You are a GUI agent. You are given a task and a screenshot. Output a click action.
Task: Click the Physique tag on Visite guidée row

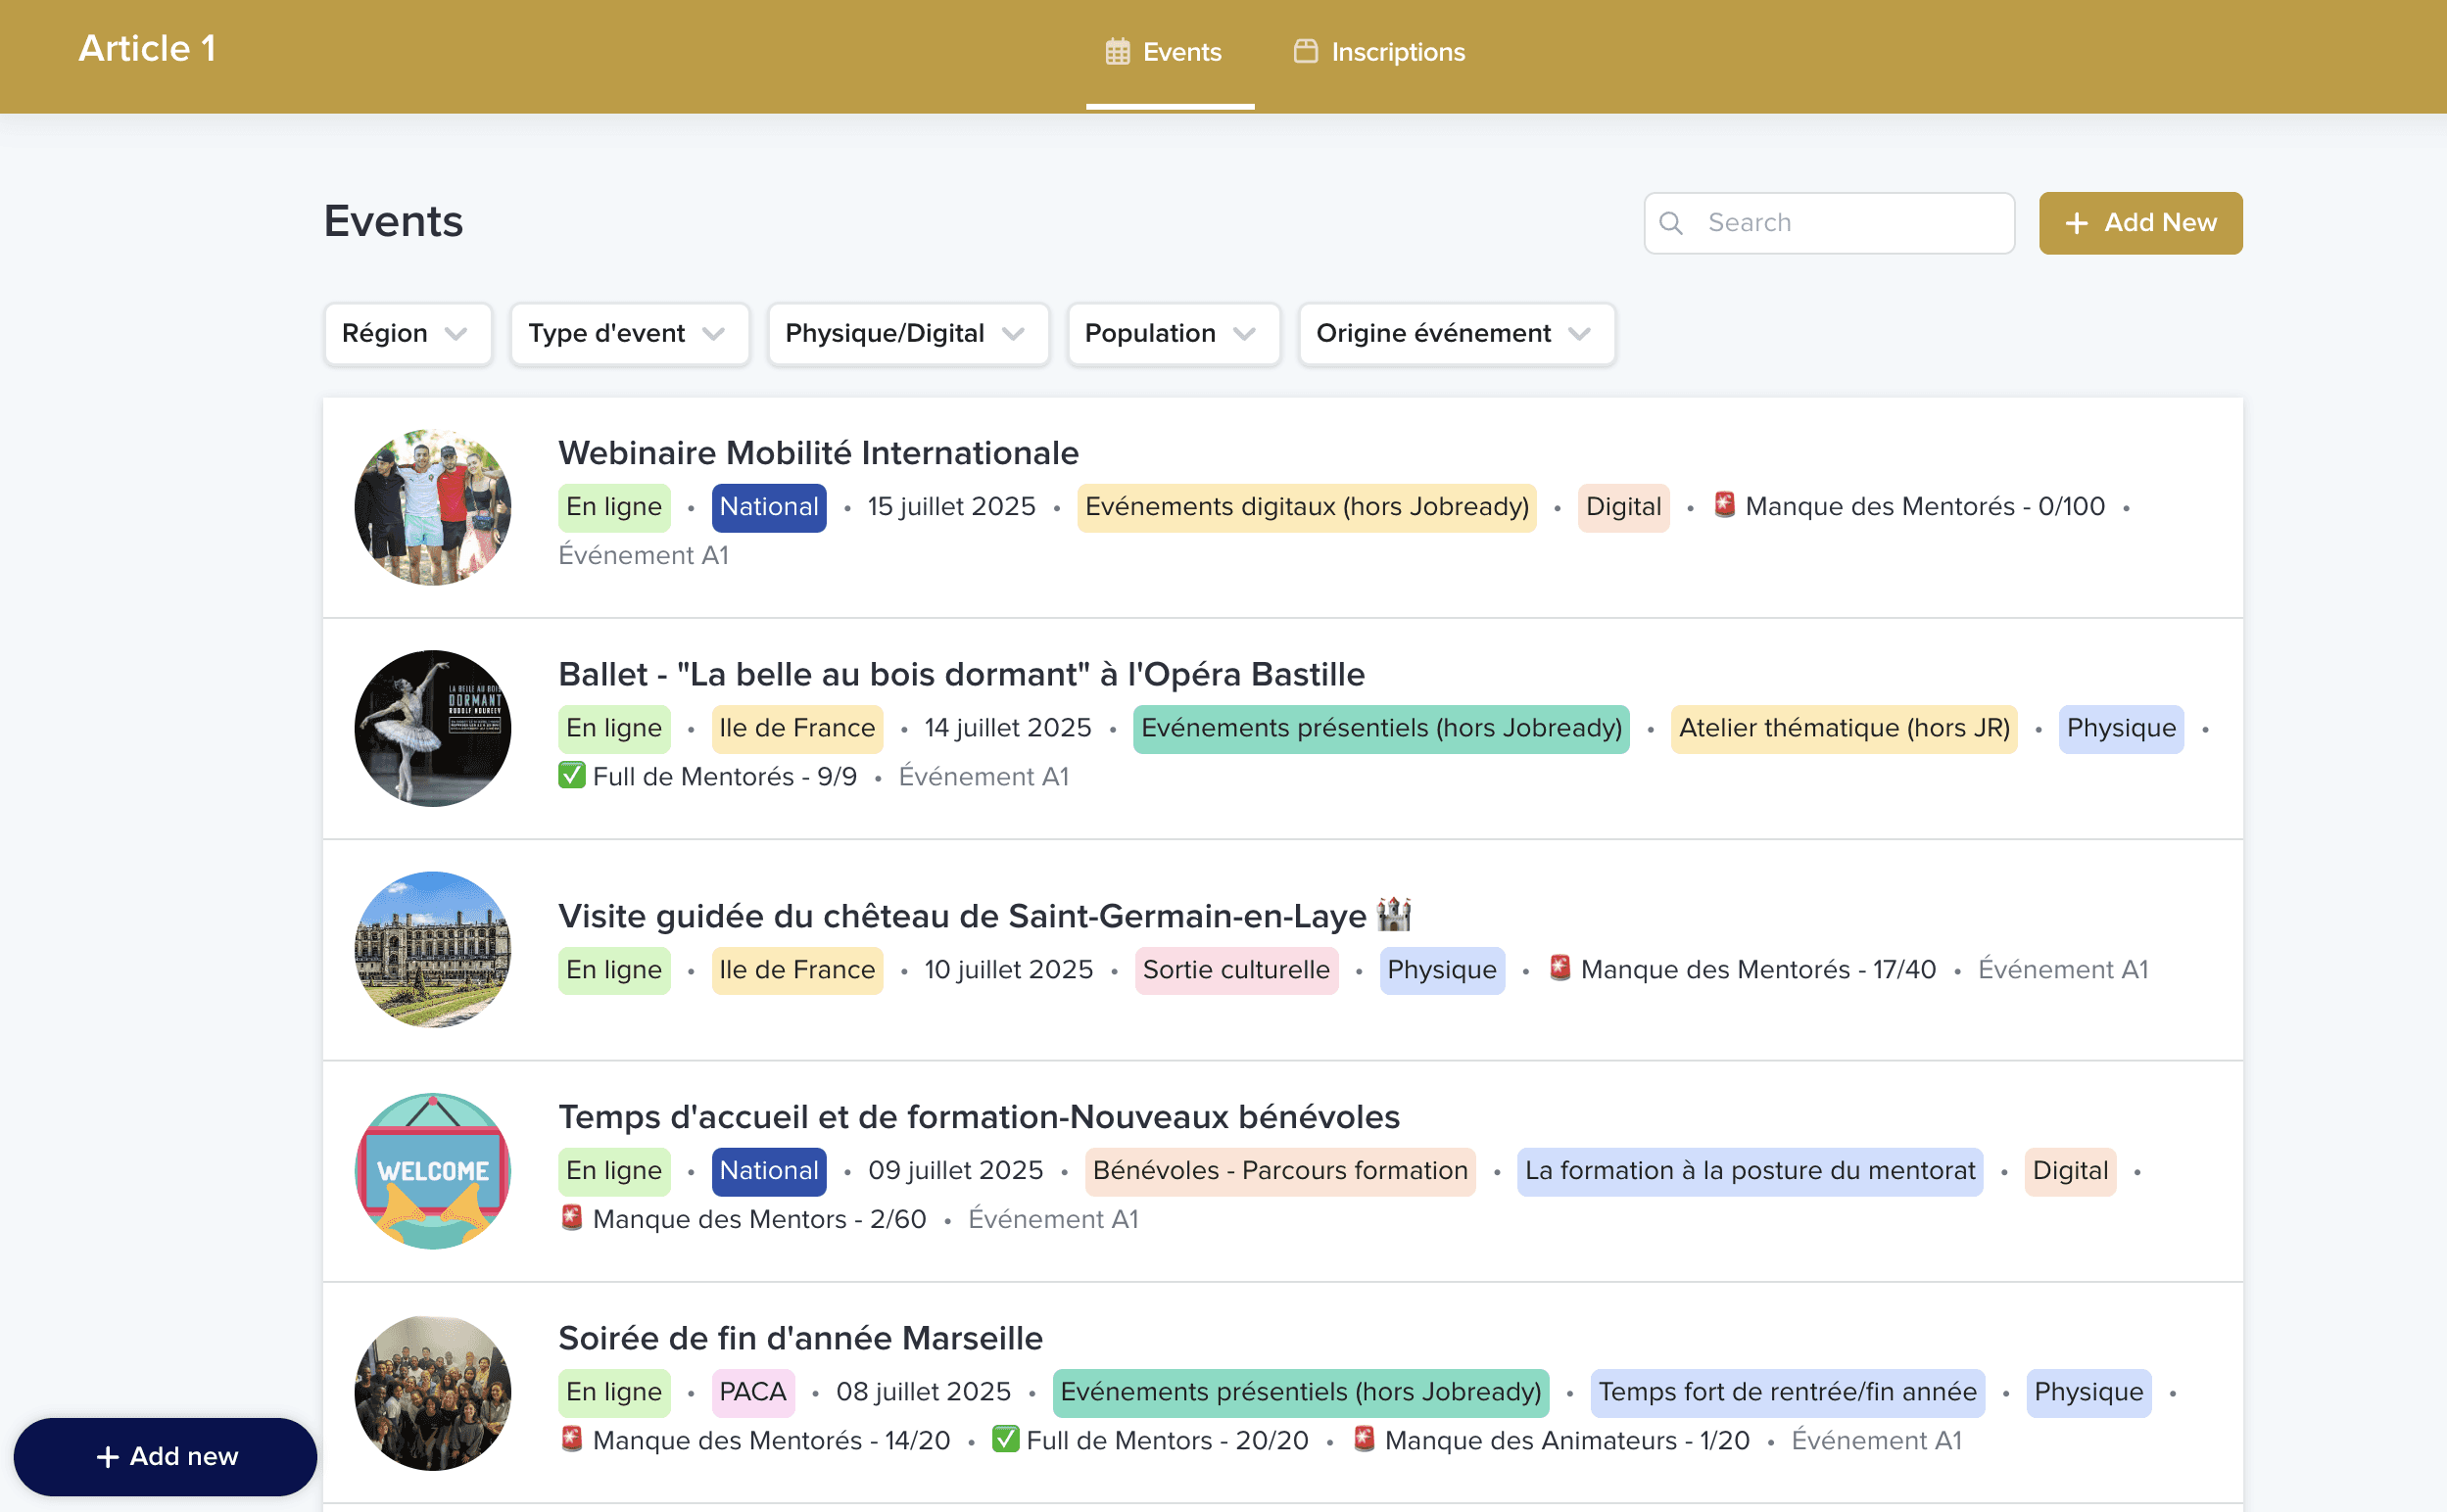[x=1441, y=970]
